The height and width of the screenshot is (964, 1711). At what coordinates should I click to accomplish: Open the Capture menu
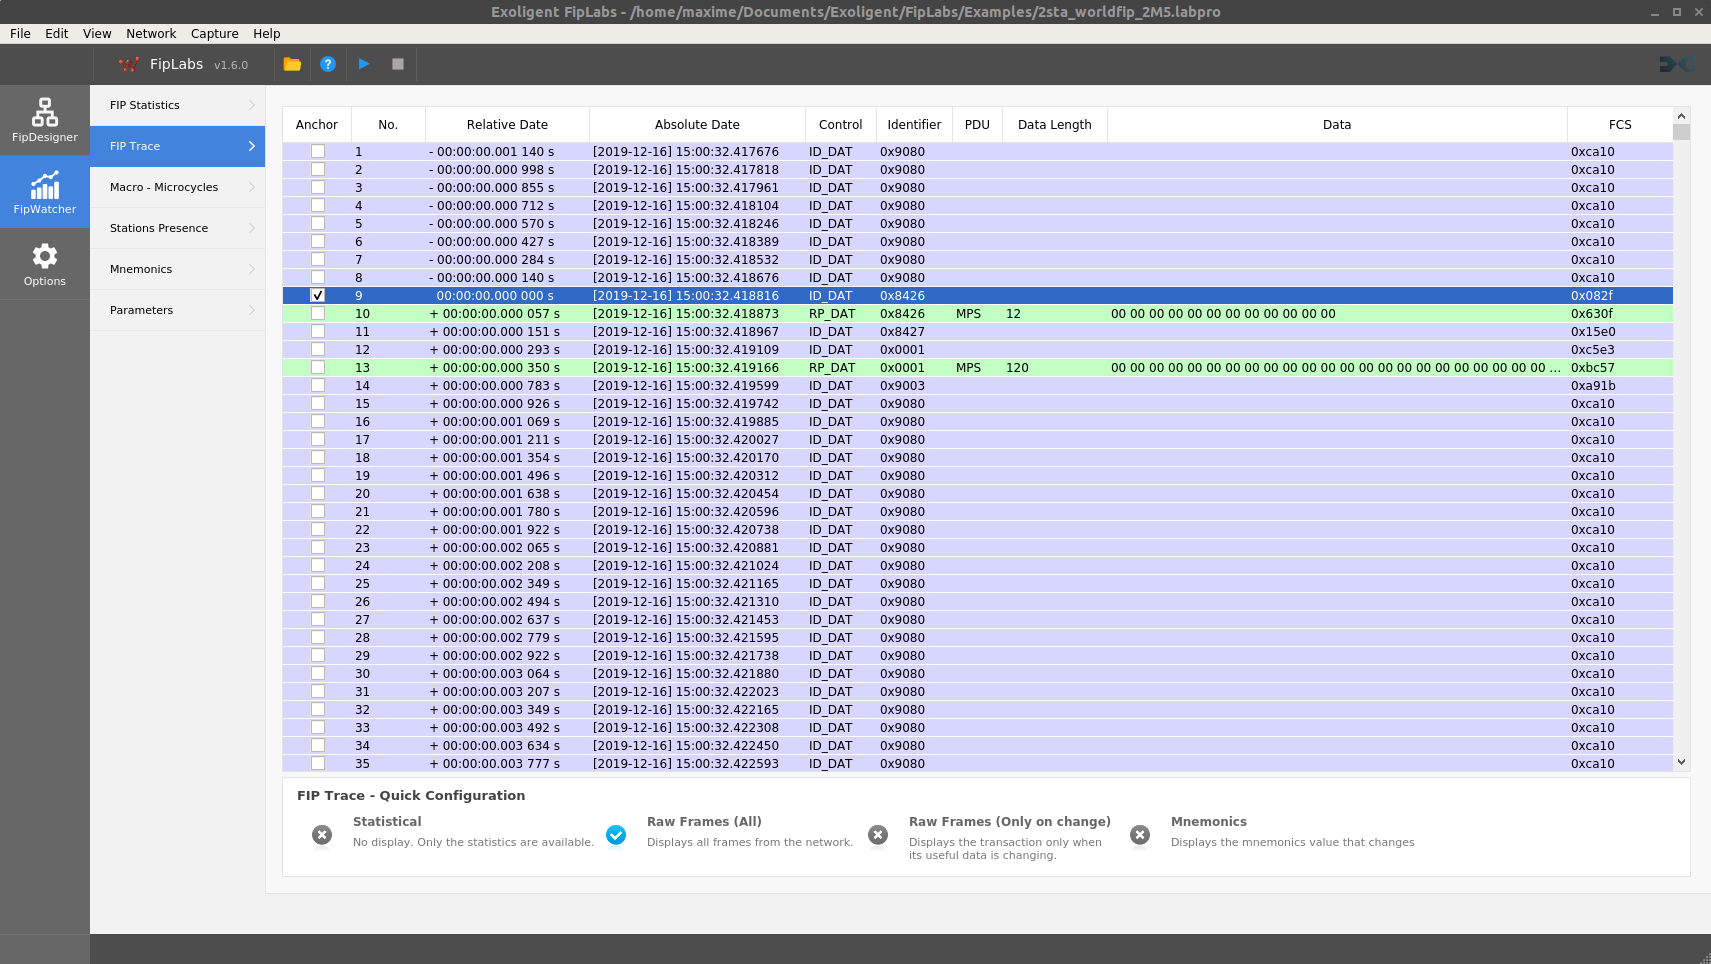pos(214,33)
